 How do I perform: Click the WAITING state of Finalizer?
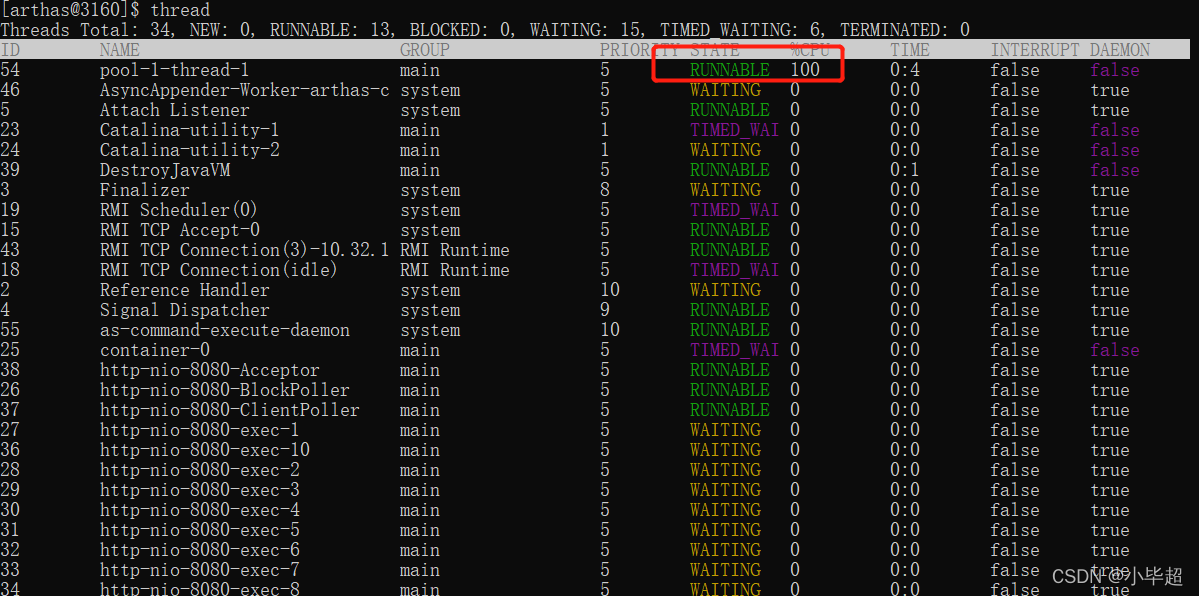725,190
